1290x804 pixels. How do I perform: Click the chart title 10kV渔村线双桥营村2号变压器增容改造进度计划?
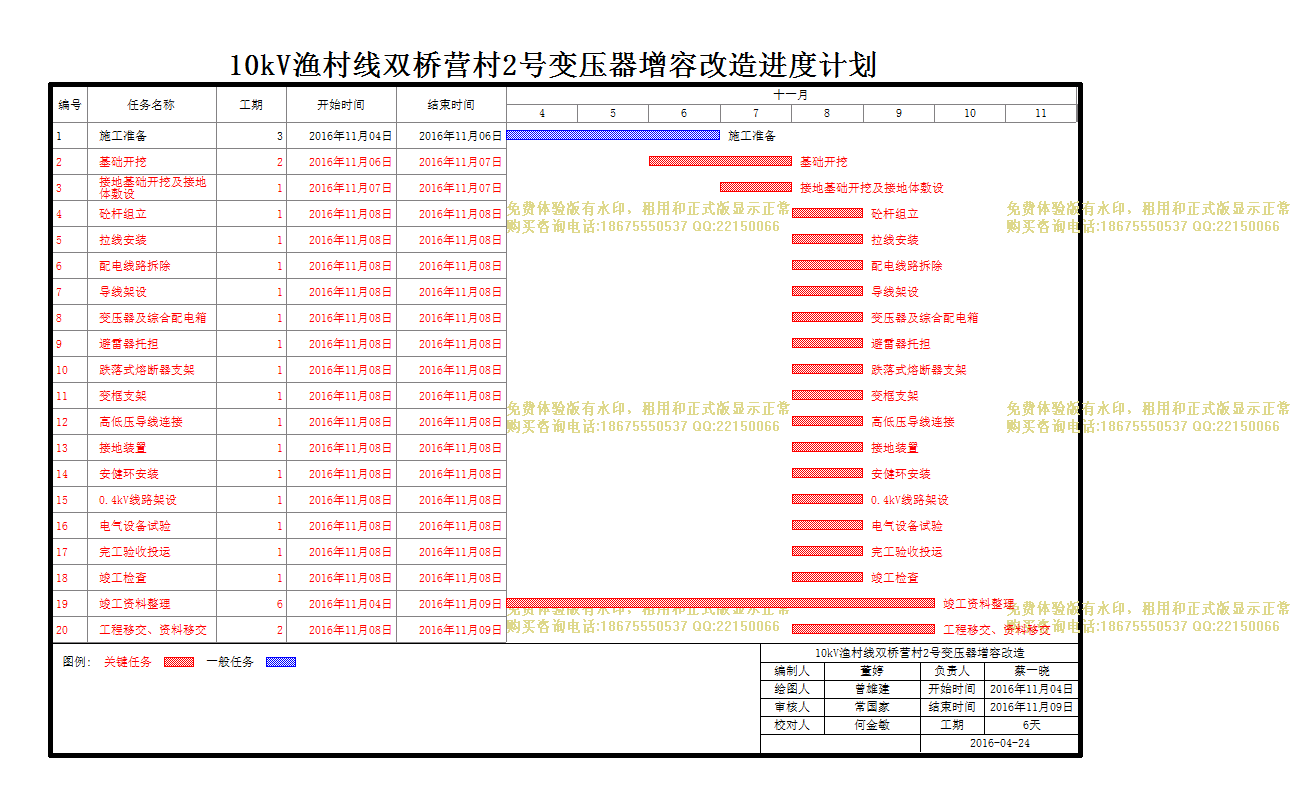554,66
